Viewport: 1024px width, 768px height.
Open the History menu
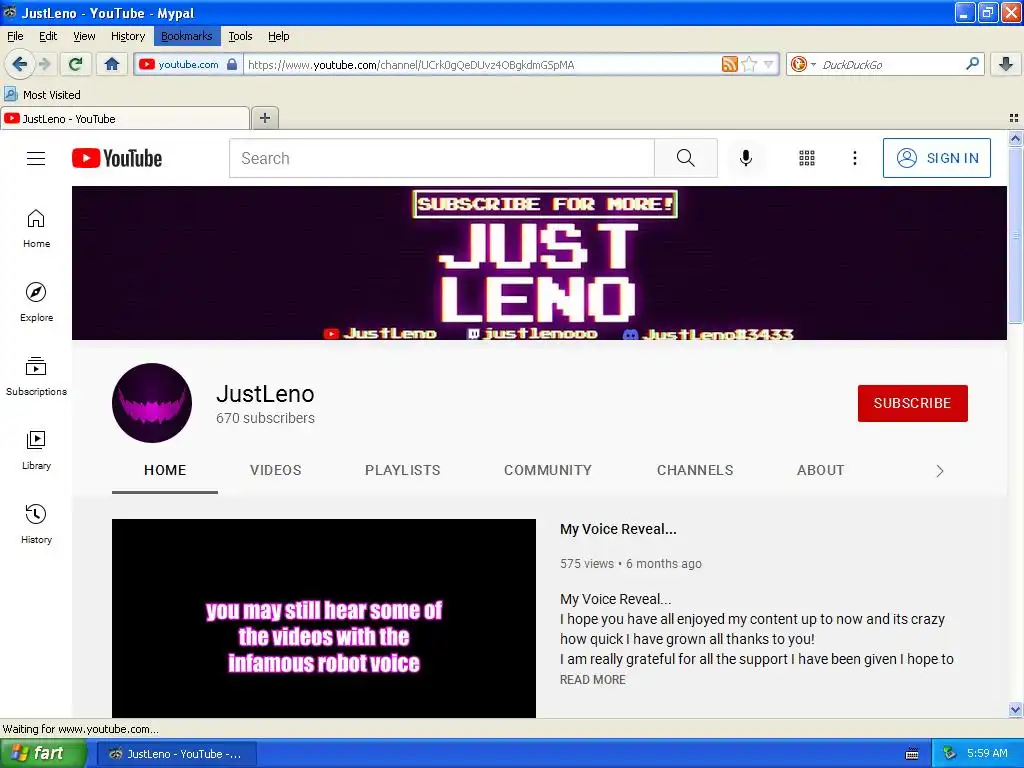coord(127,36)
